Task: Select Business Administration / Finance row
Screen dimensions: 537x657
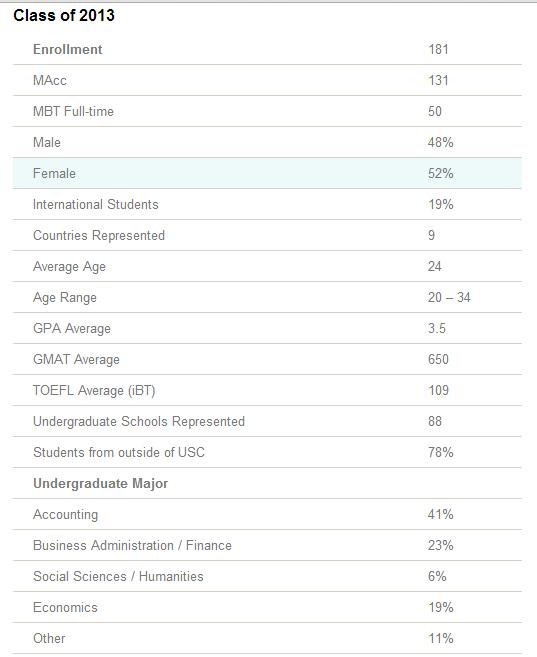Action: click(267, 546)
